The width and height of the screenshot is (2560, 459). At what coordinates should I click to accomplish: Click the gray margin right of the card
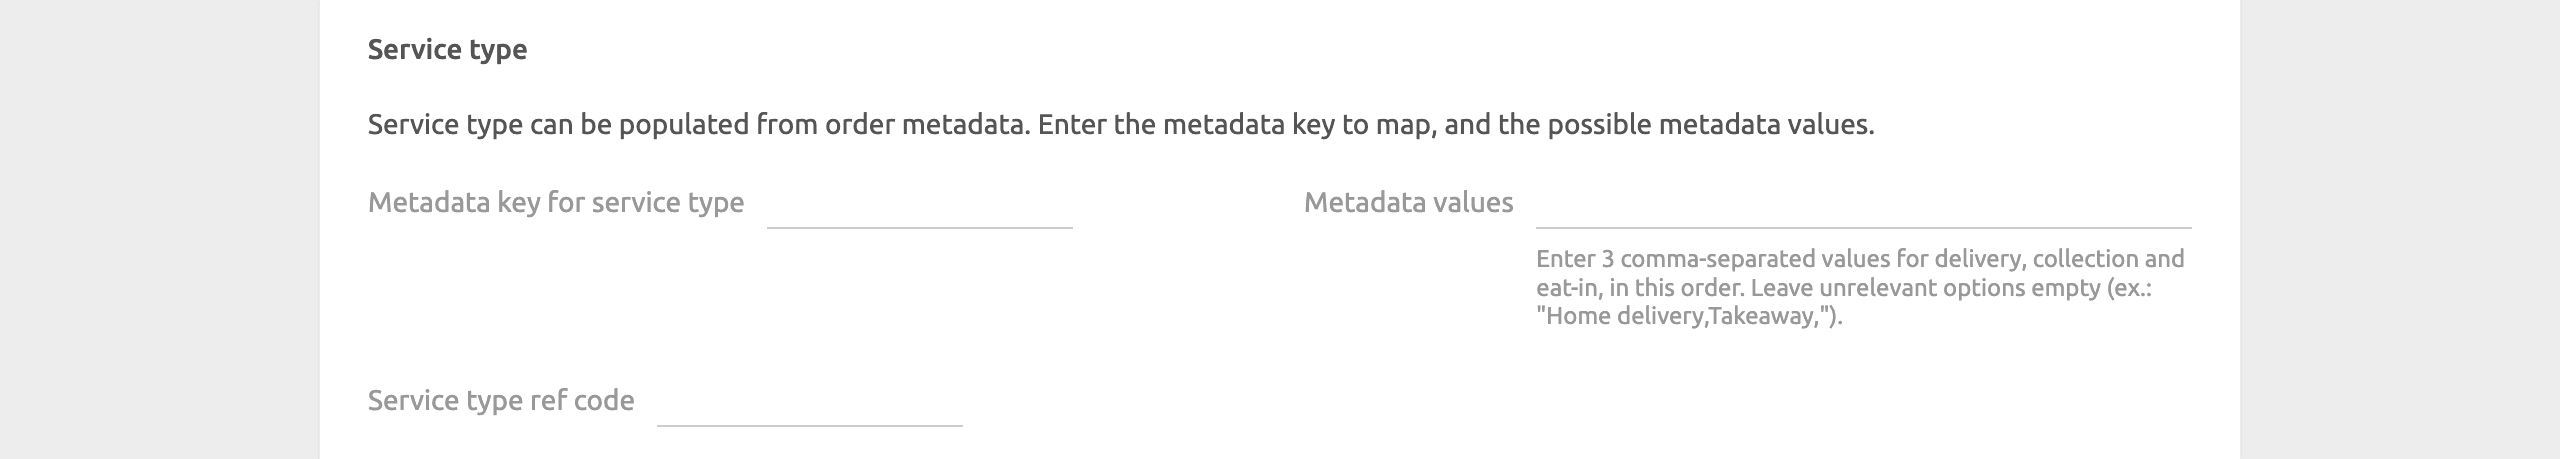pyautogui.click(x=2400, y=230)
